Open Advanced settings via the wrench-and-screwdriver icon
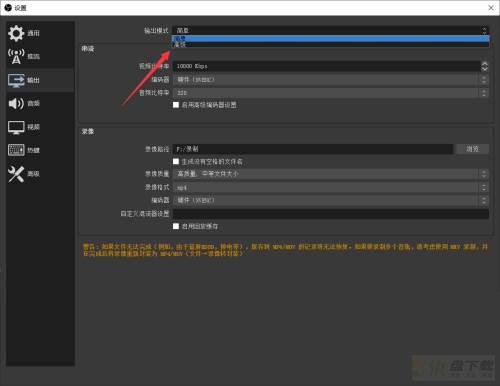 16,174
